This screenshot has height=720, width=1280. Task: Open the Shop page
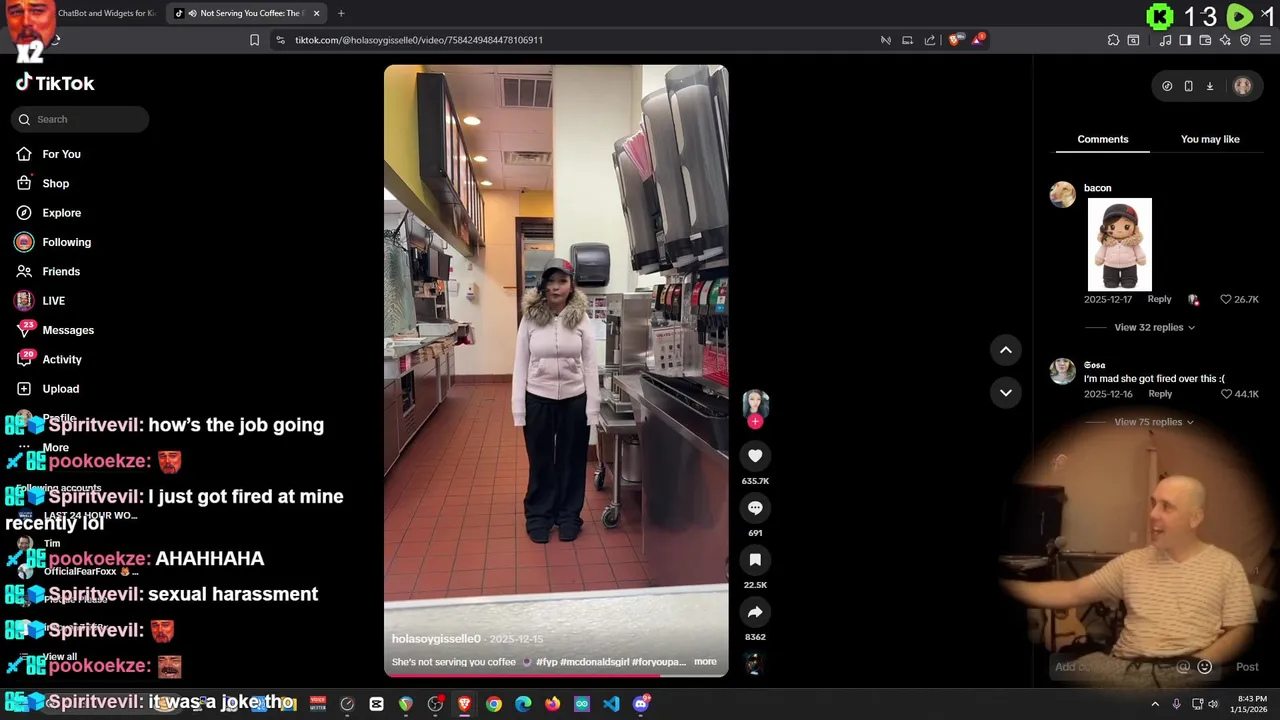pos(42,183)
